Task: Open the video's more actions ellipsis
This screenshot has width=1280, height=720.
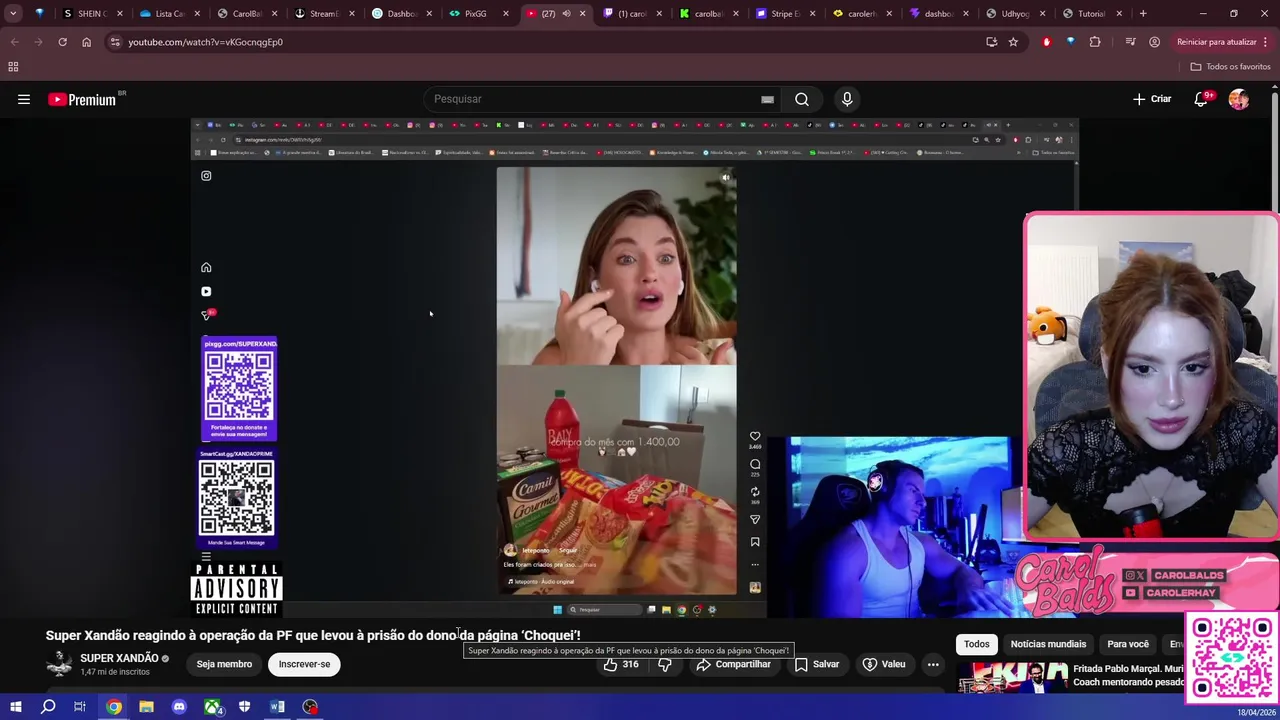Action: click(x=933, y=664)
